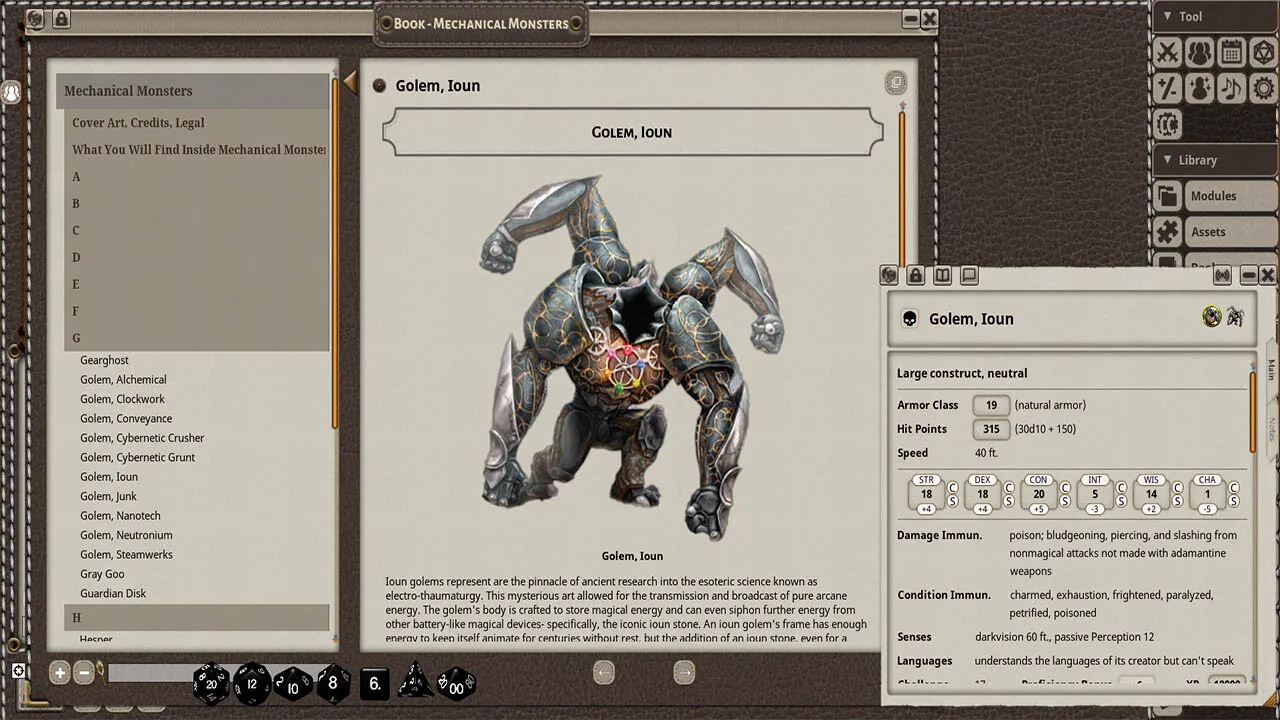Image resolution: width=1280 pixels, height=720 pixels.
Task: Click the open-book icon on NPC sheet toolbar
Action: [x=941, y=275]
